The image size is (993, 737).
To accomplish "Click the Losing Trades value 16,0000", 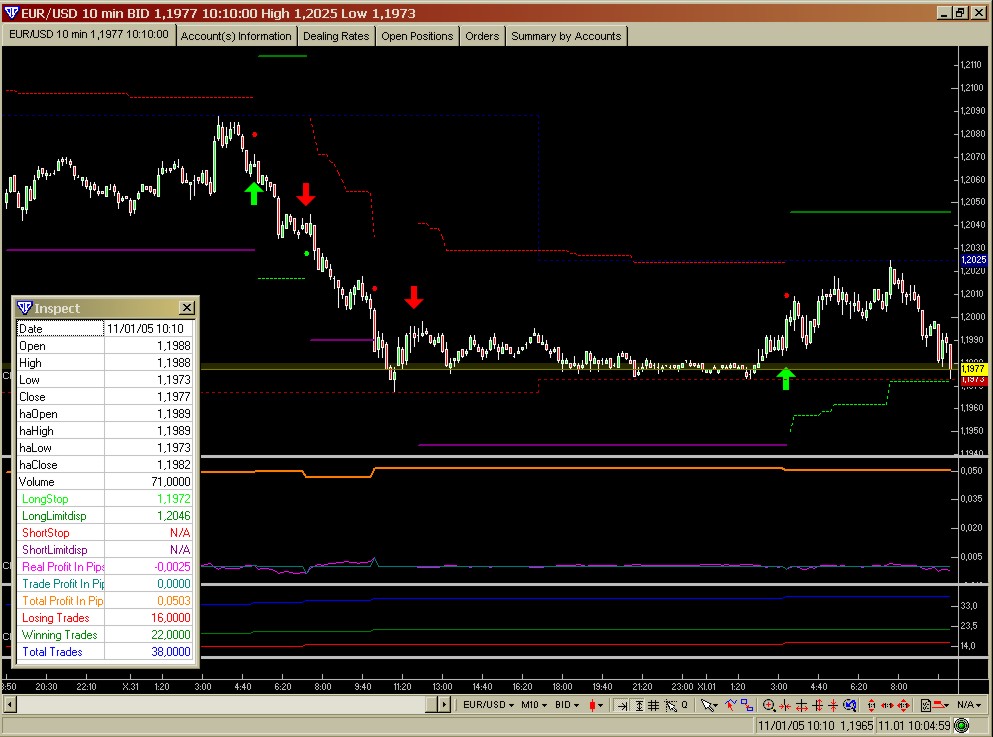I will (x=170, y=618).
